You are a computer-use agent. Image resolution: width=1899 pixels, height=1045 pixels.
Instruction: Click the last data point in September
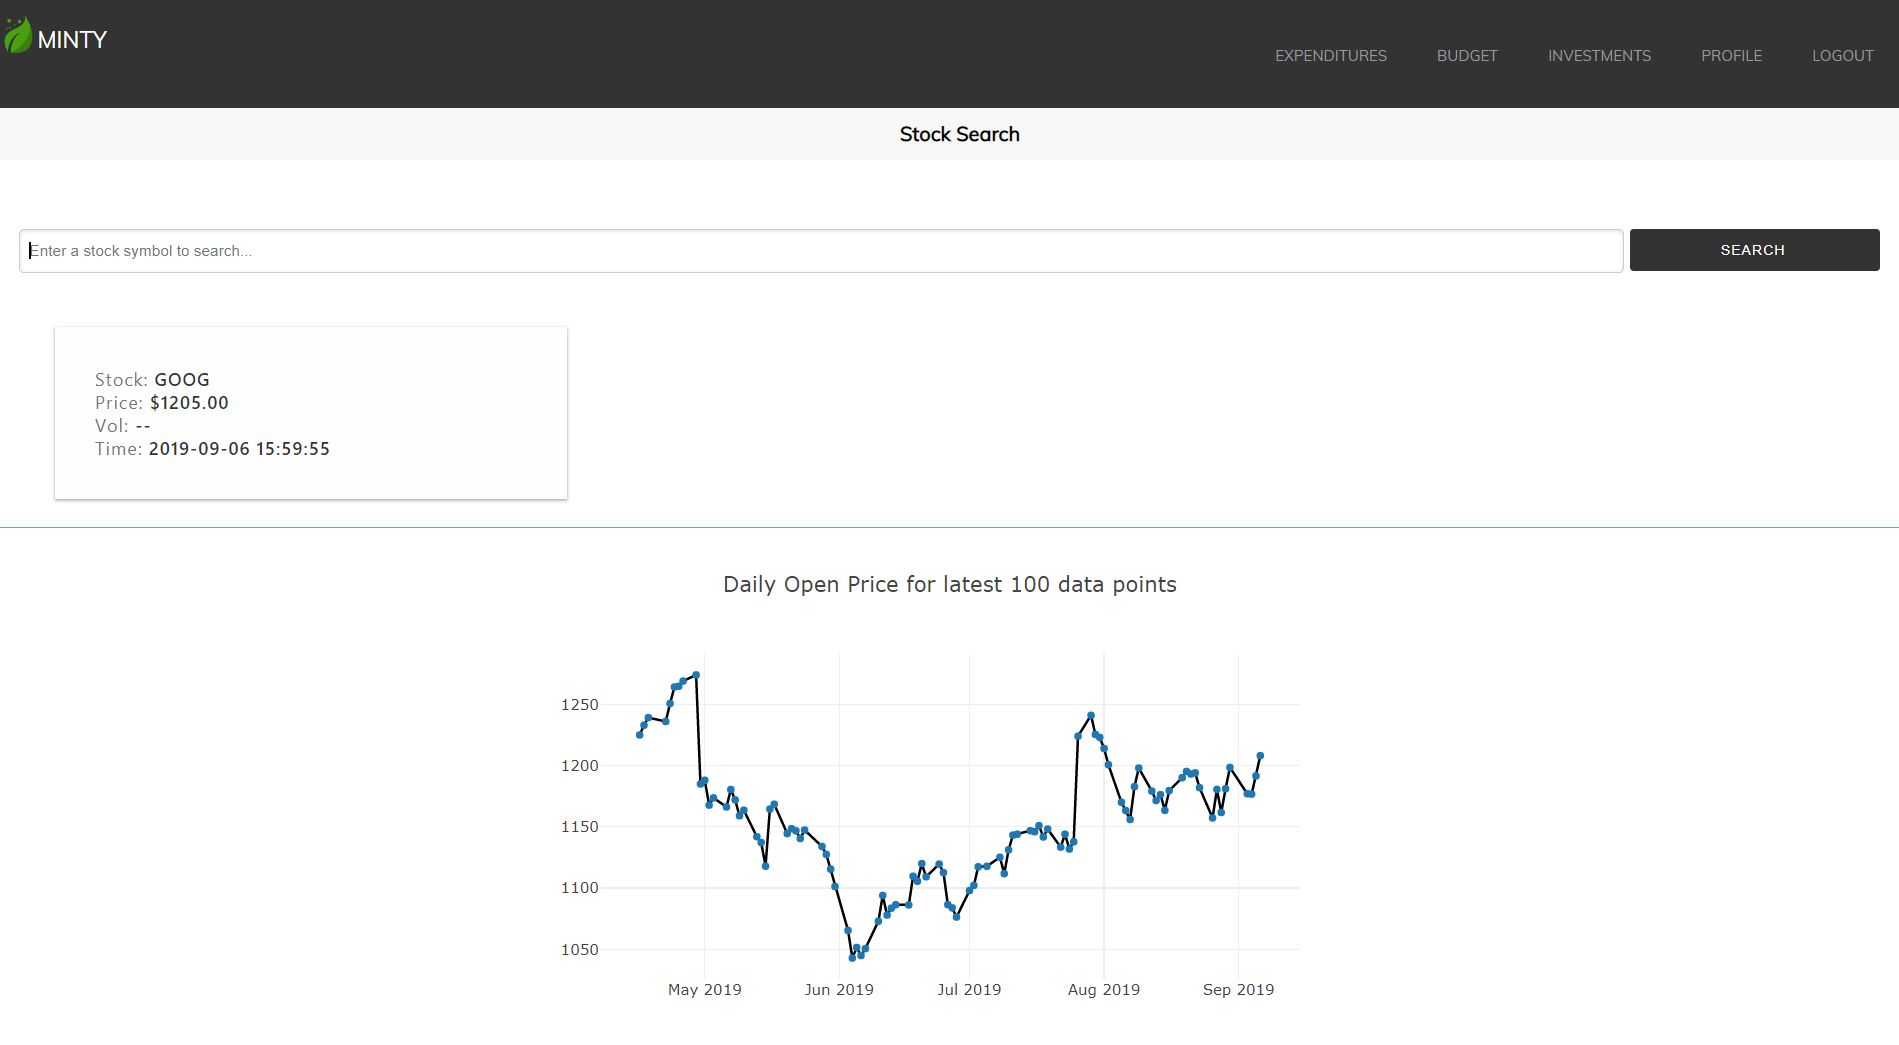point(1260,756)
